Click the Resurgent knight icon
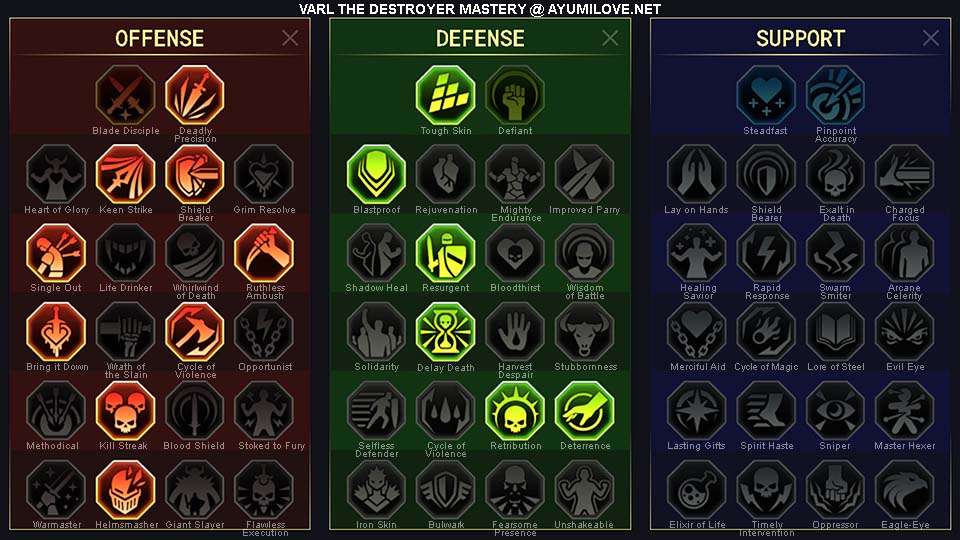Viewport: 960px width, 540px height. pyautogui.click(x=445, y=252)
